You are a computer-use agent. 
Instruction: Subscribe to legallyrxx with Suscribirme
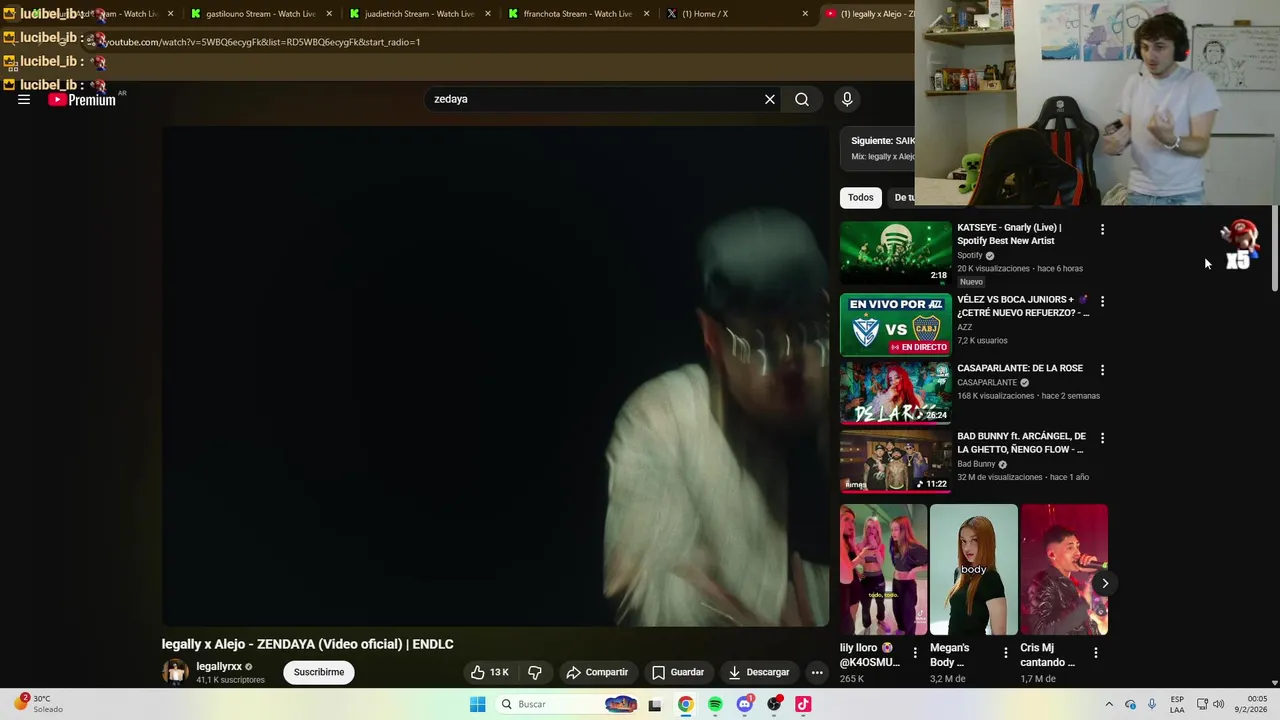(x=319, y=672)
